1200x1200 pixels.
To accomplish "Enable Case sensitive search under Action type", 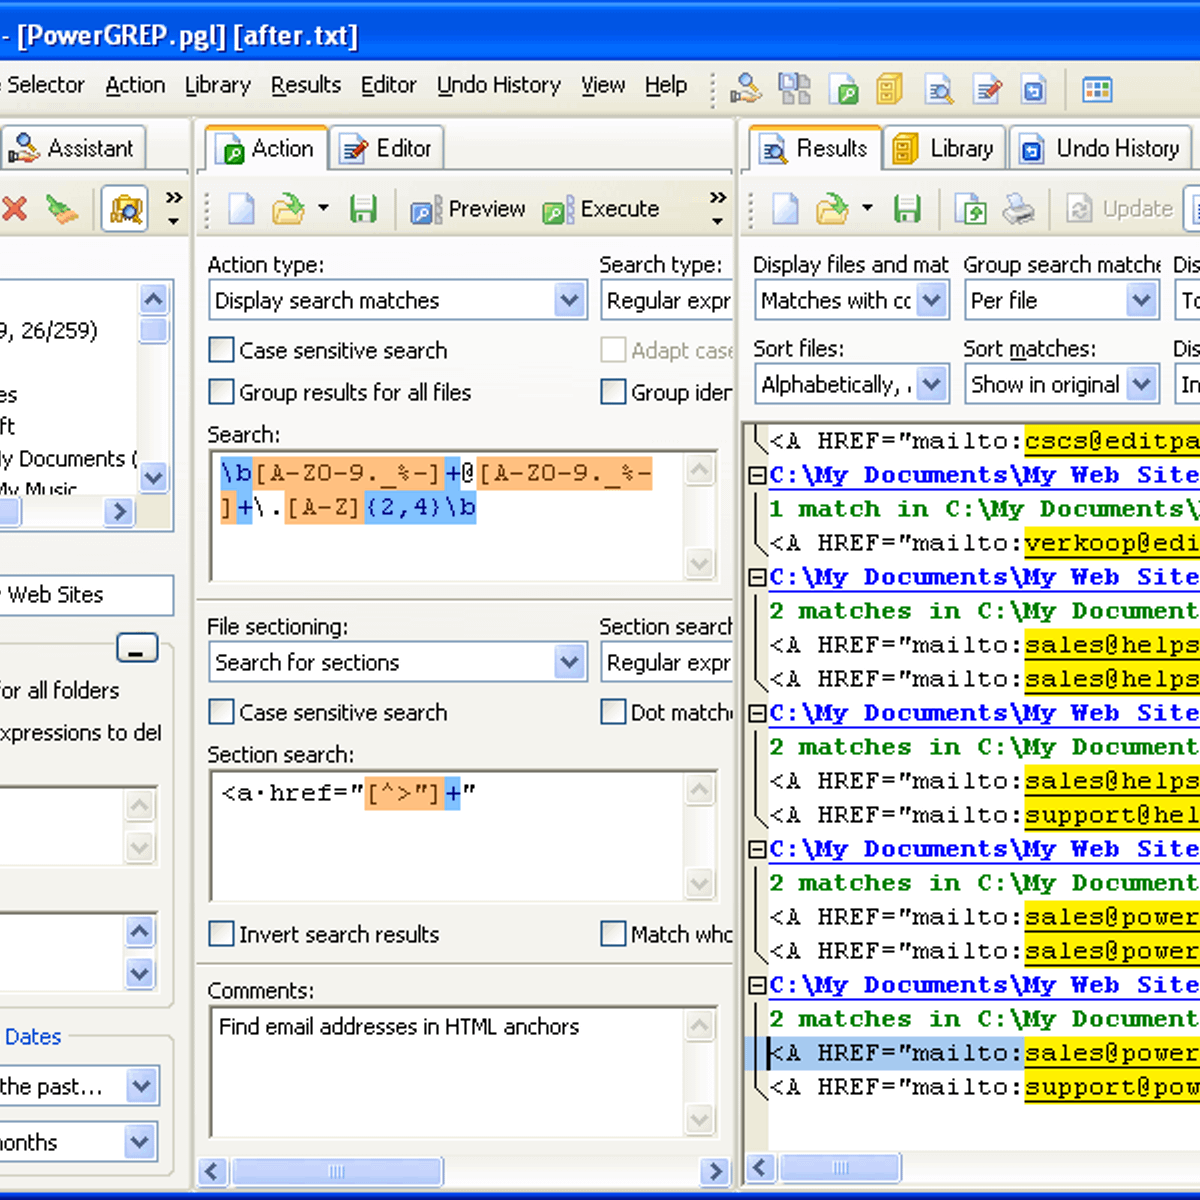I will coord(221,350).
